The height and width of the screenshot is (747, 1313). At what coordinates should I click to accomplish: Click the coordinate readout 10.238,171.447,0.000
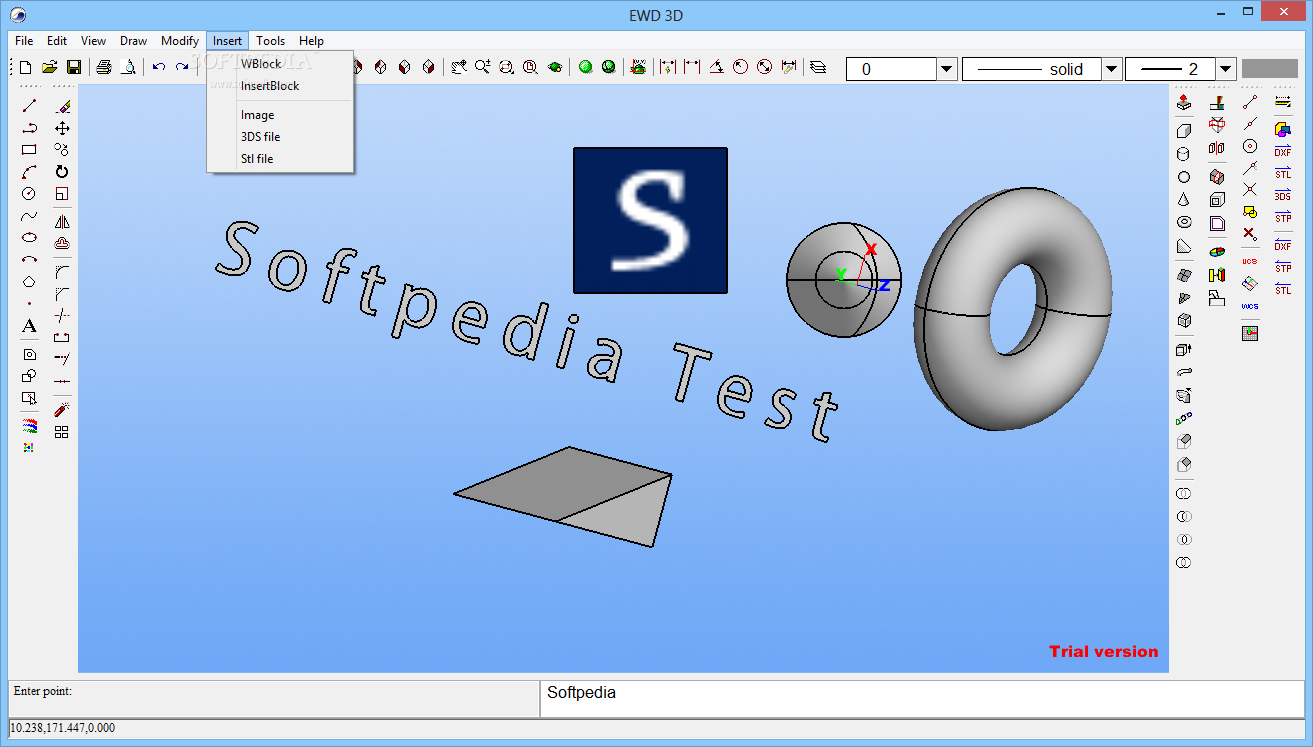[62, 728]
